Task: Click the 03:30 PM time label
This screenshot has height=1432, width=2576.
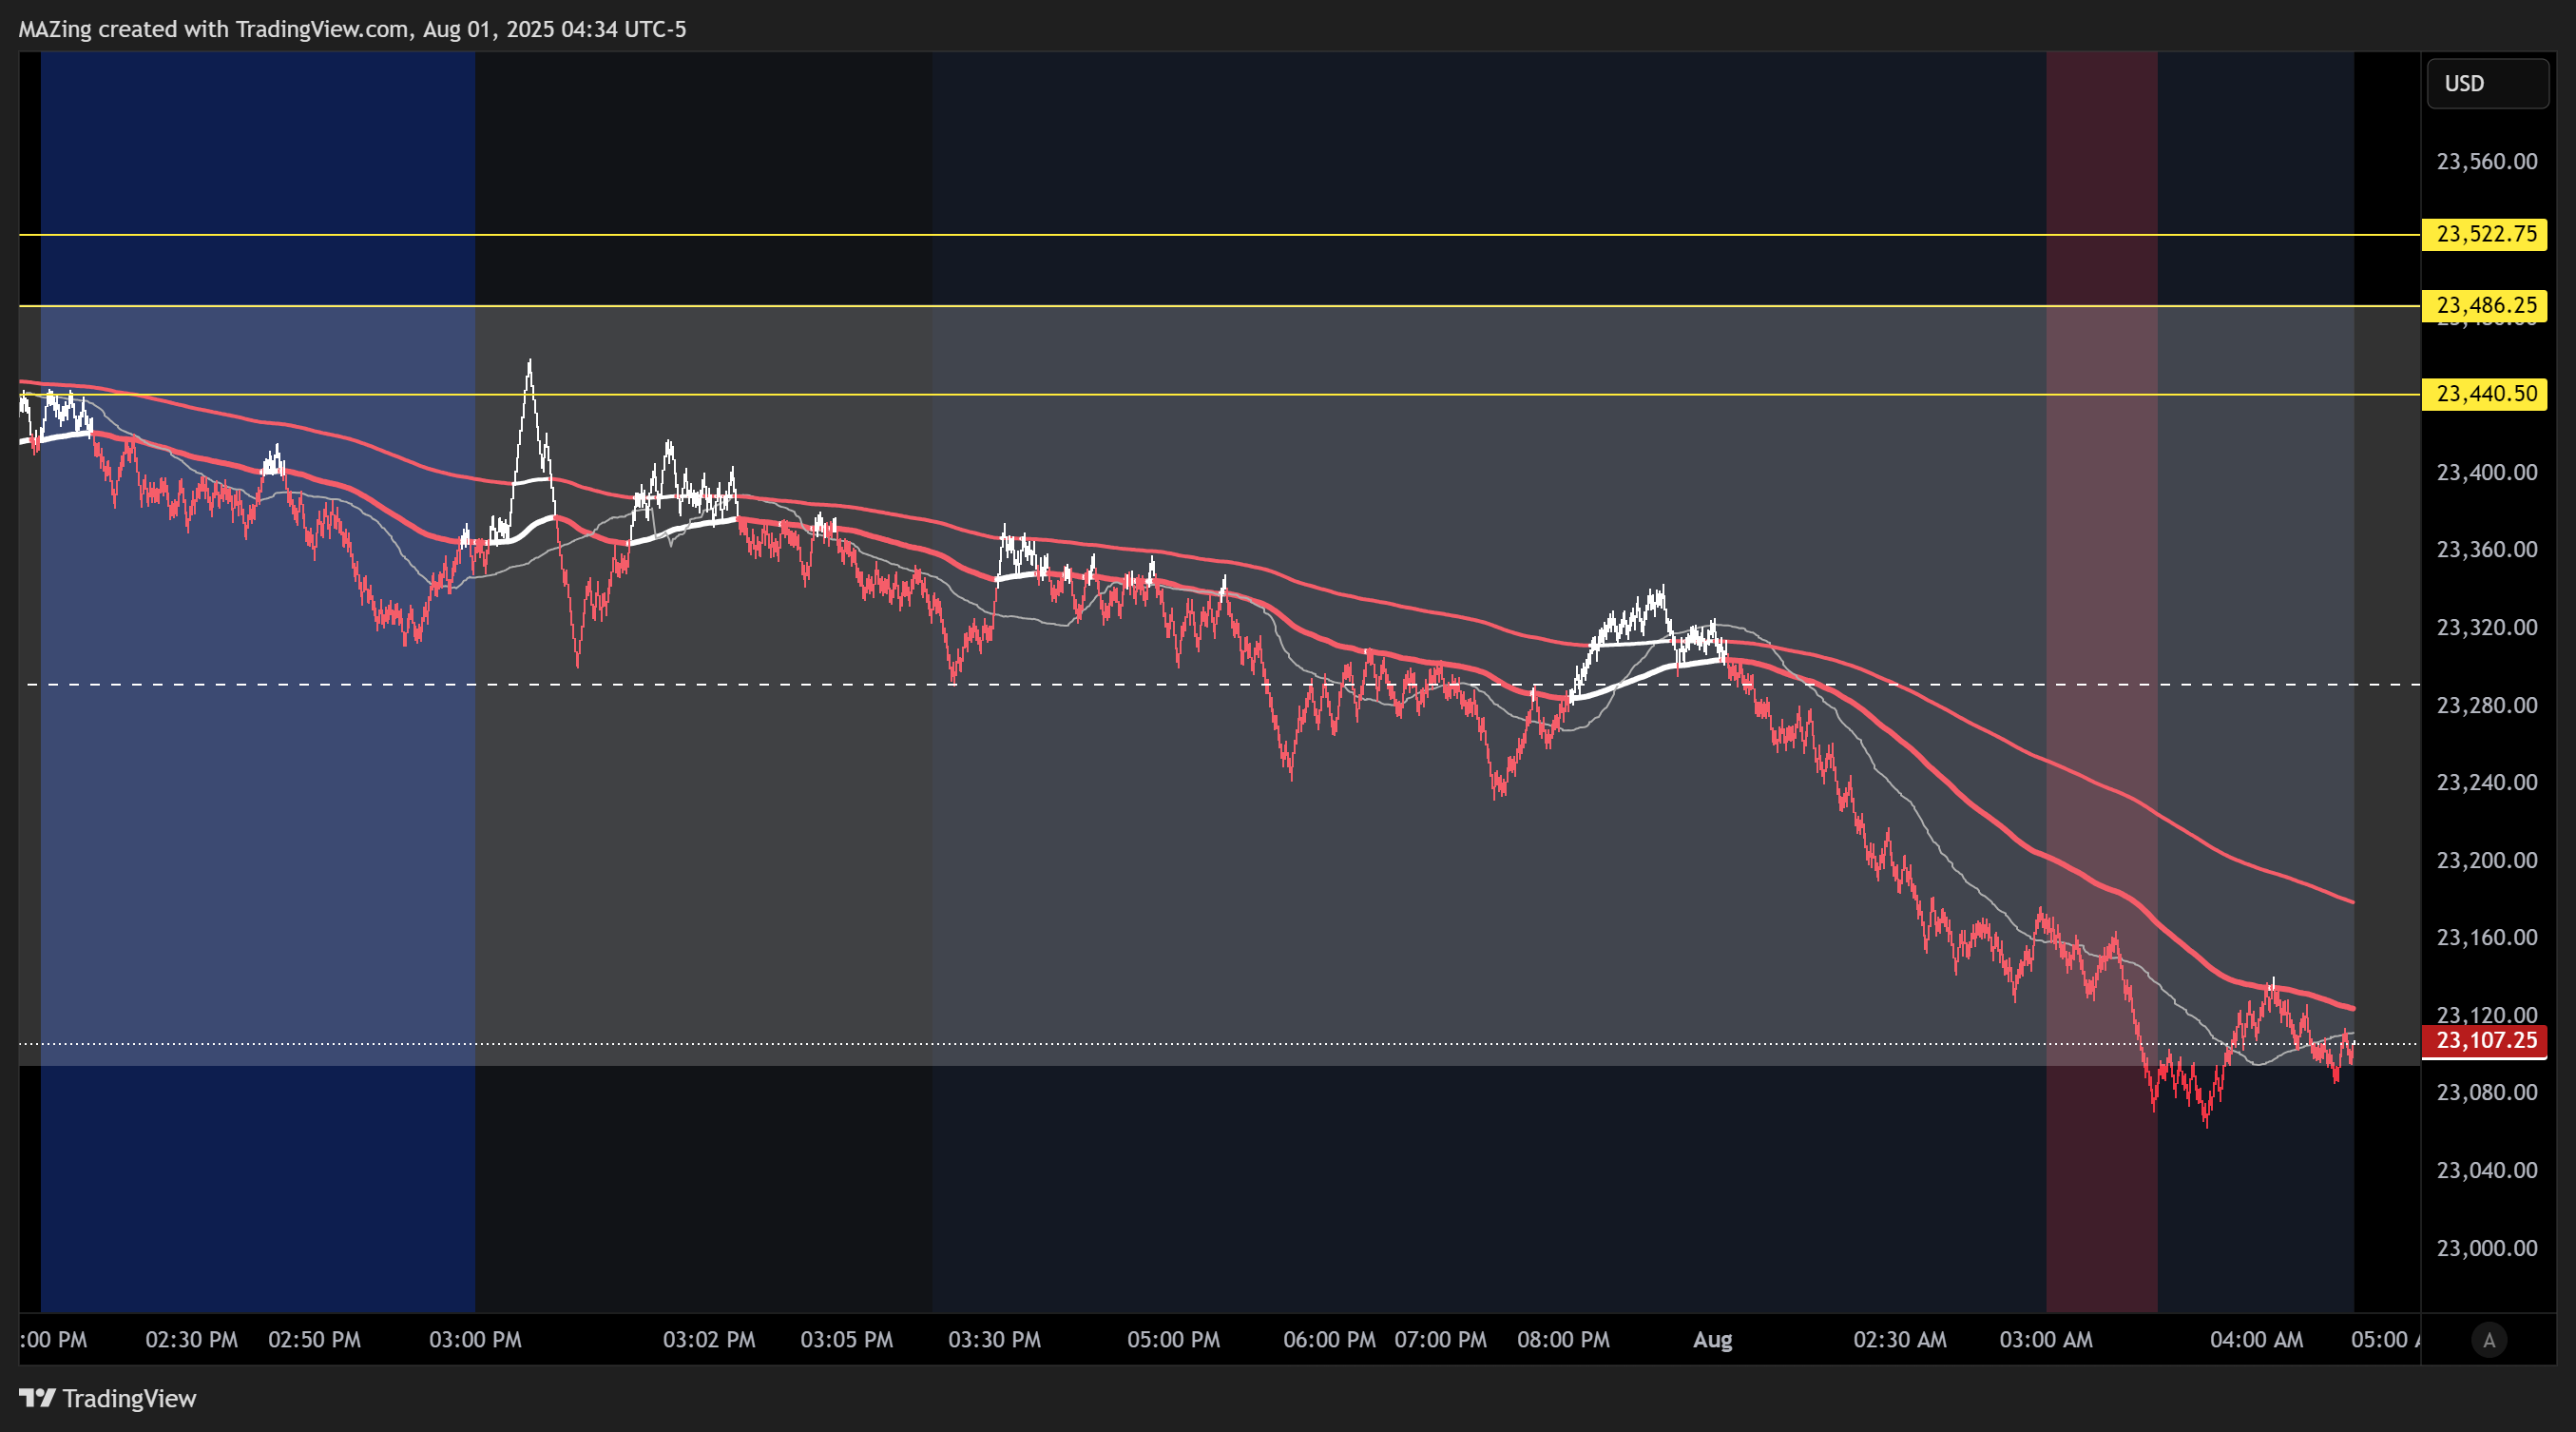Action: tap(994, 1340)
